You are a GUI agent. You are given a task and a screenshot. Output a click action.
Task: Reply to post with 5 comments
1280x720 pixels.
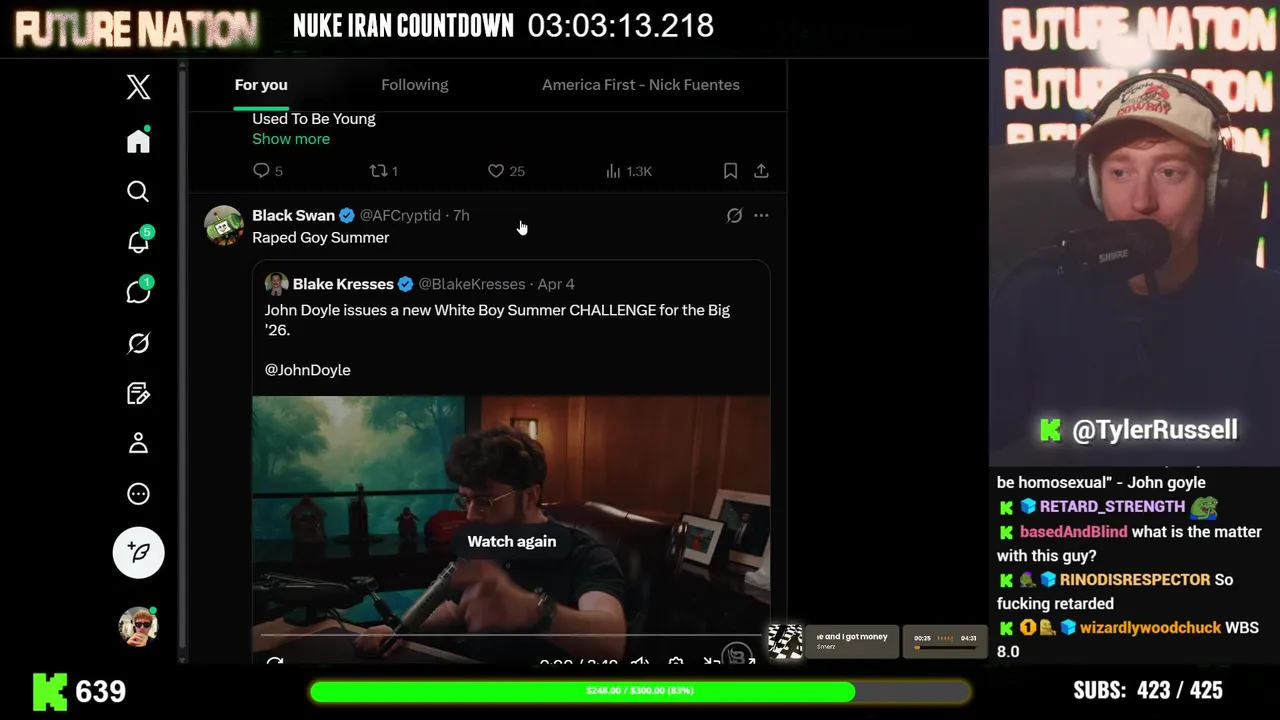tap(267, 171)
